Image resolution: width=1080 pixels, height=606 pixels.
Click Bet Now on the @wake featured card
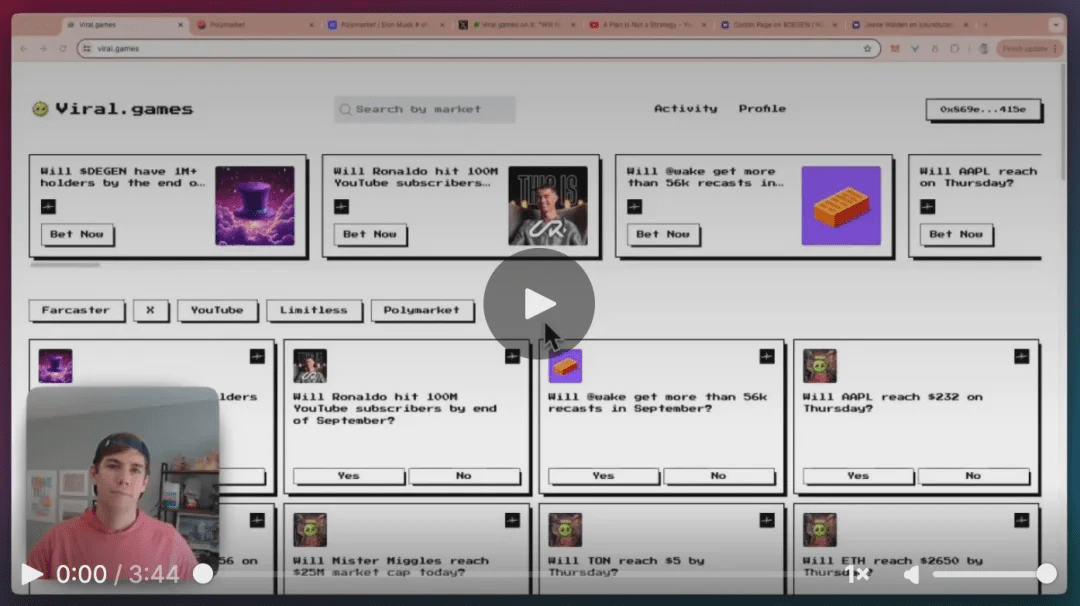663,234
